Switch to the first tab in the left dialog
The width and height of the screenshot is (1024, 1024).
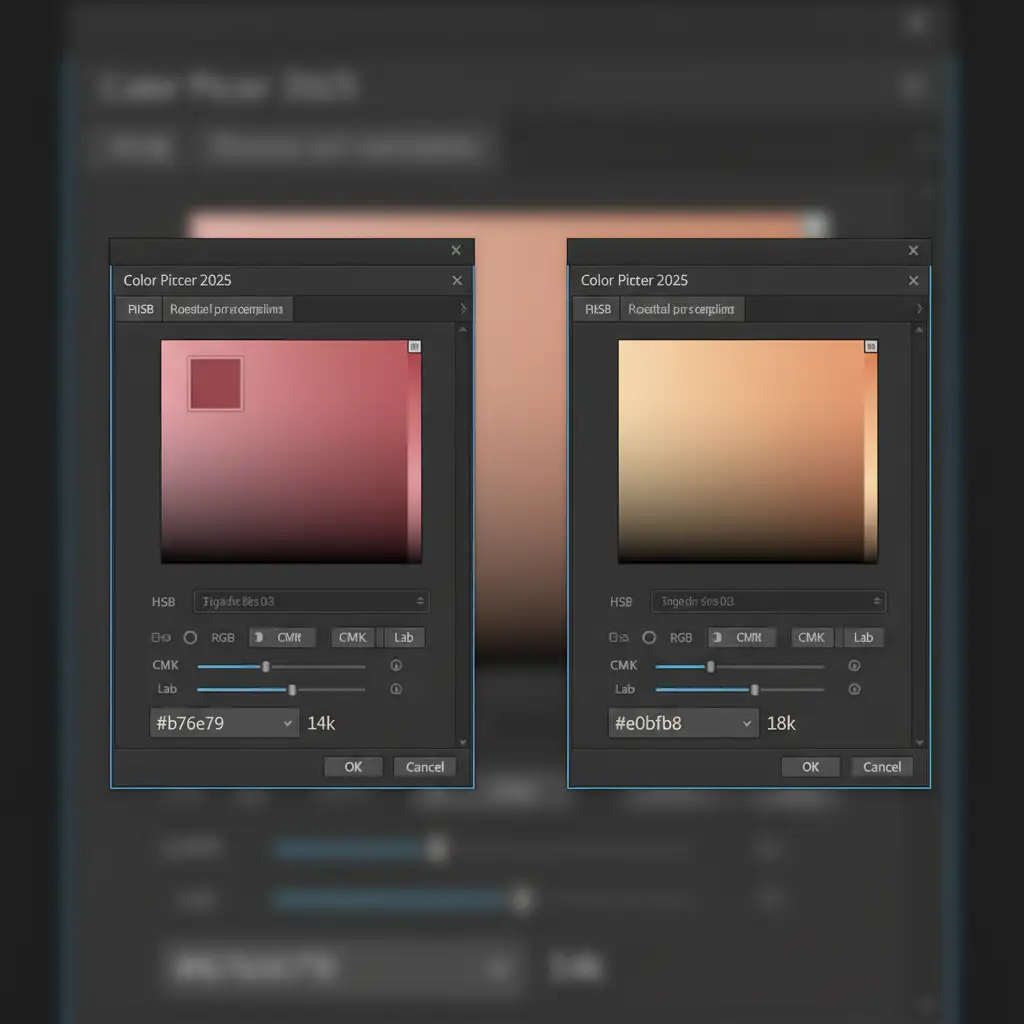pyautogui.click(x=140, y=309)
